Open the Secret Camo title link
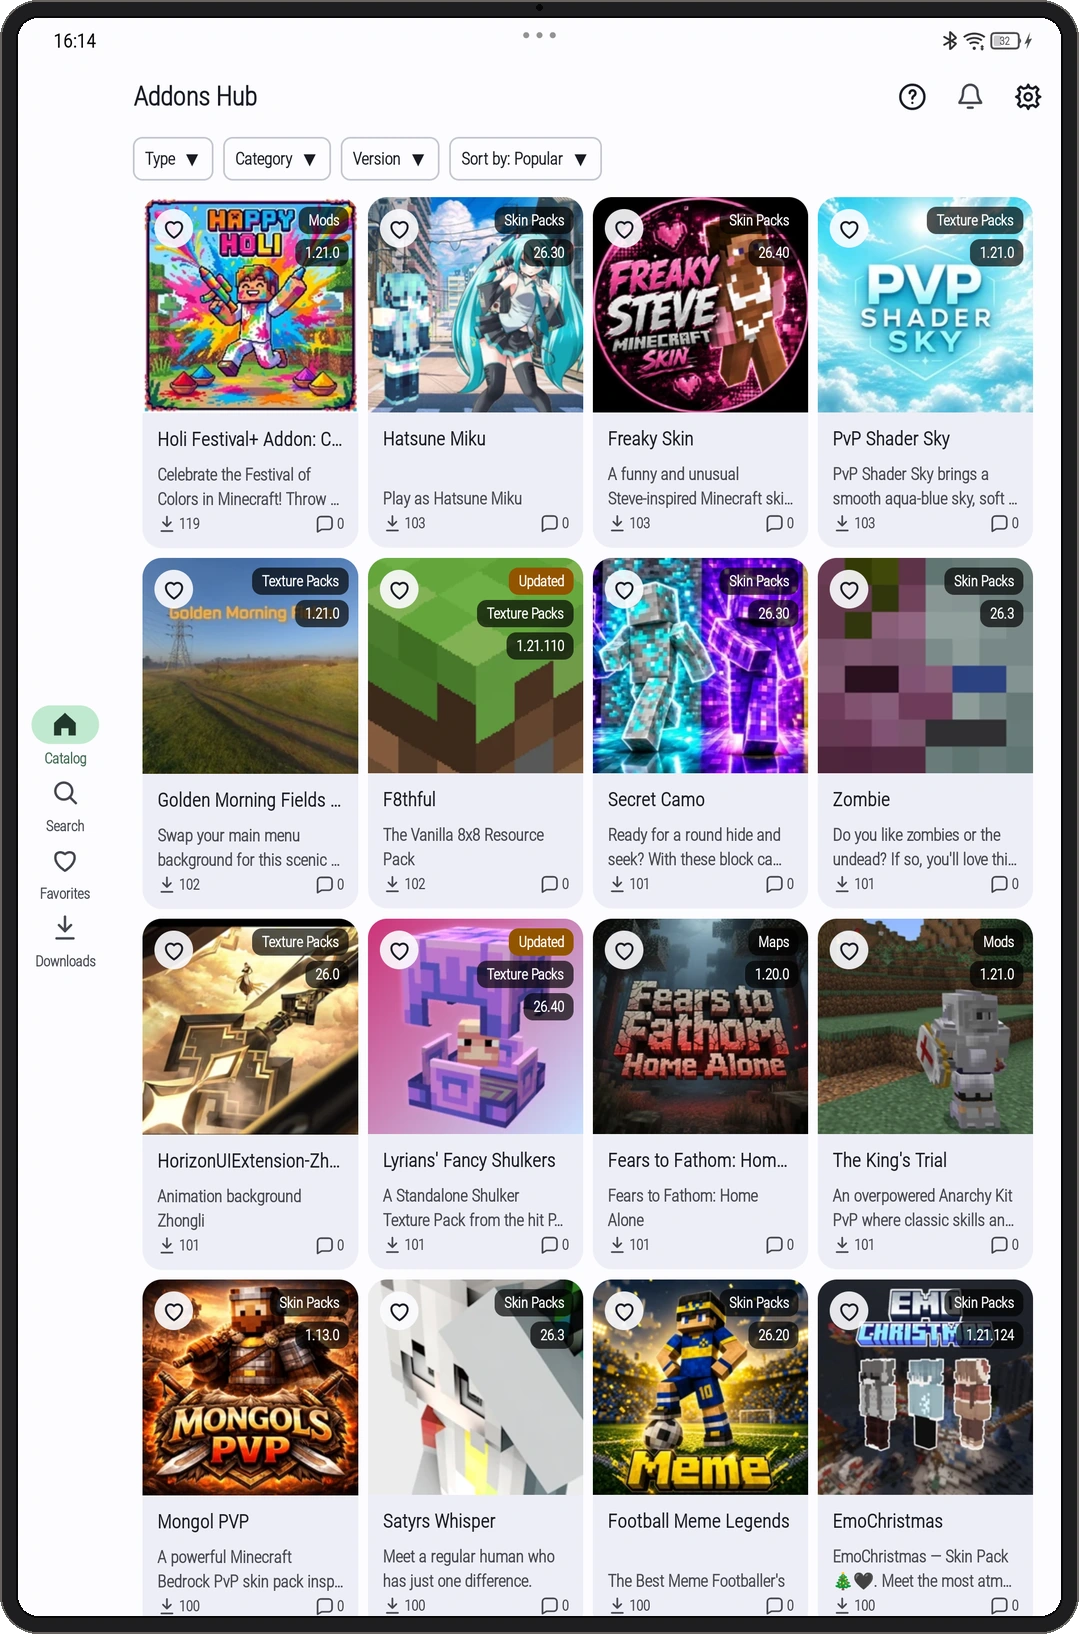The height and width of the screenshot is (1634, 1079). [656, 800]
